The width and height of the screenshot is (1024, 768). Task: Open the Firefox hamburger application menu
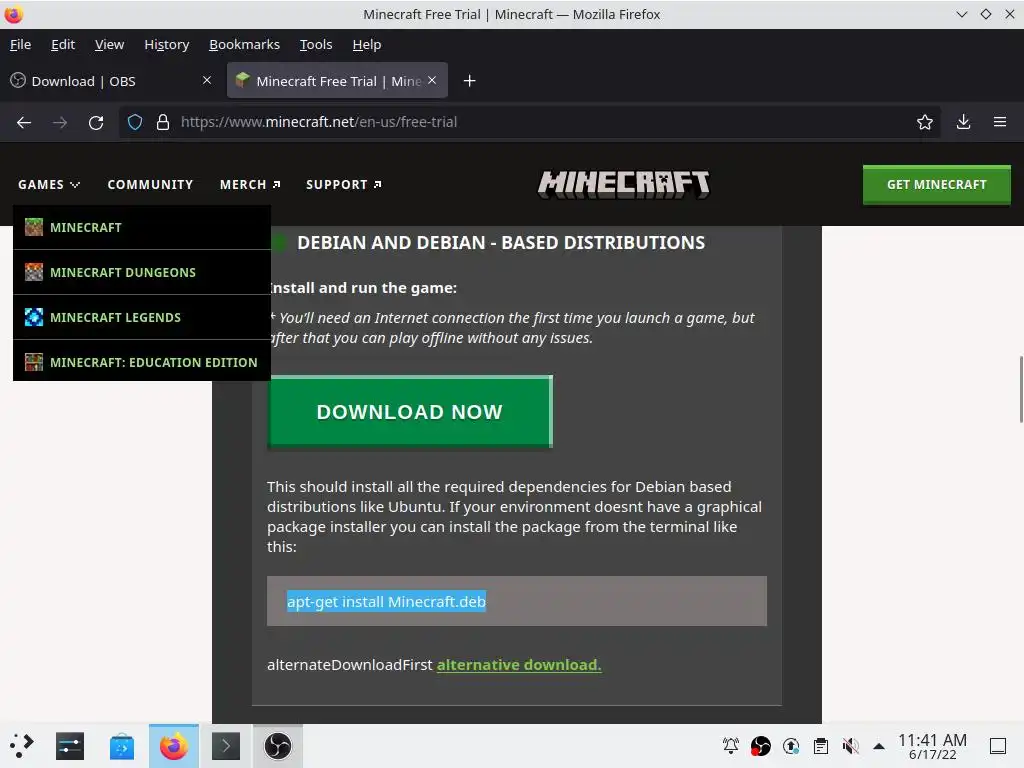(x=1000, y=122)
